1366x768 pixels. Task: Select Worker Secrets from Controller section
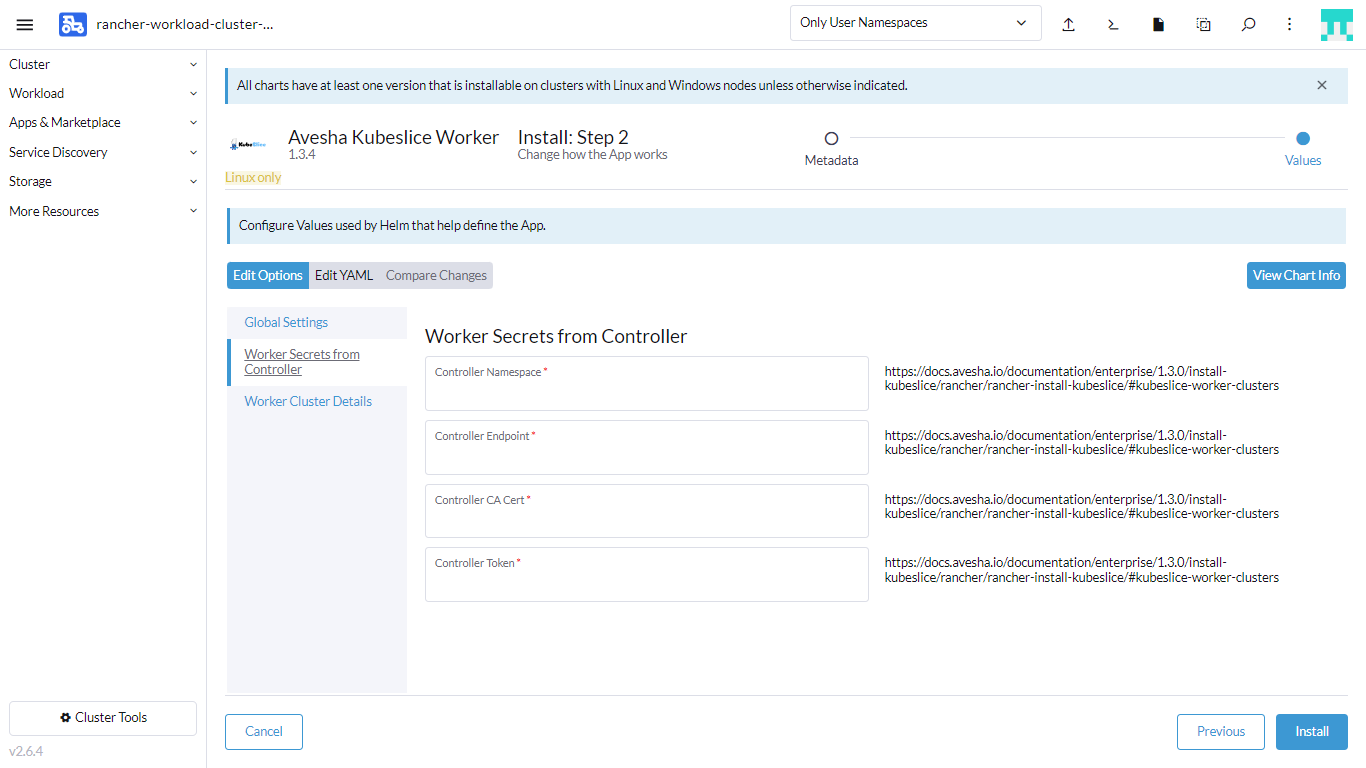pyautogui.click(x=317, y=362)
